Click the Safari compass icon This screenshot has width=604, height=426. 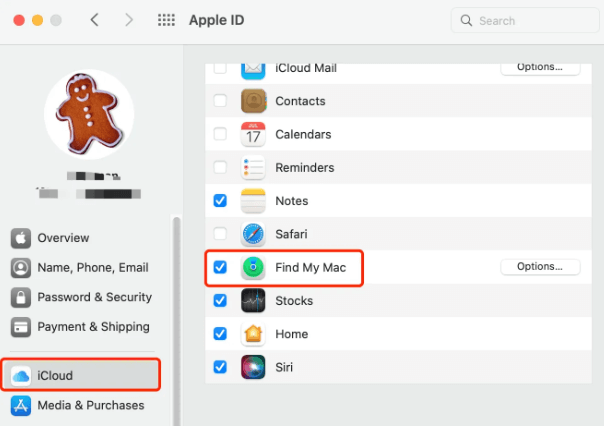pos(254,234)
